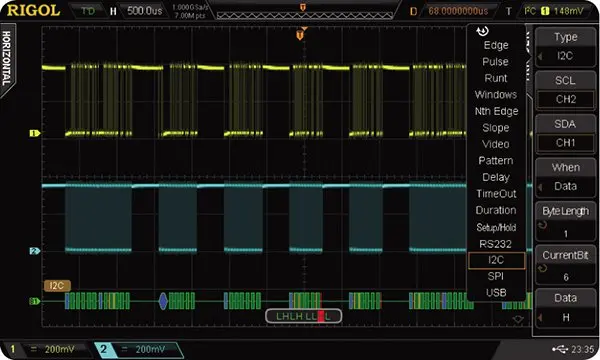This screenshot has width=600, height=360.
Task: Toggle the Data H level softkey
Action: [x=565, y=308]
